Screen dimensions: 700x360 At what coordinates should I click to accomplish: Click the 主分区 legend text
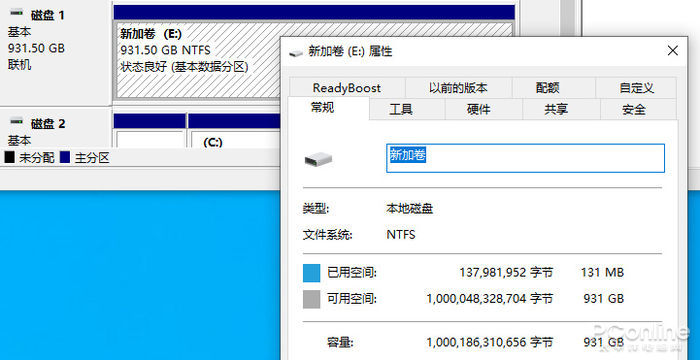[x=92, y=158]
